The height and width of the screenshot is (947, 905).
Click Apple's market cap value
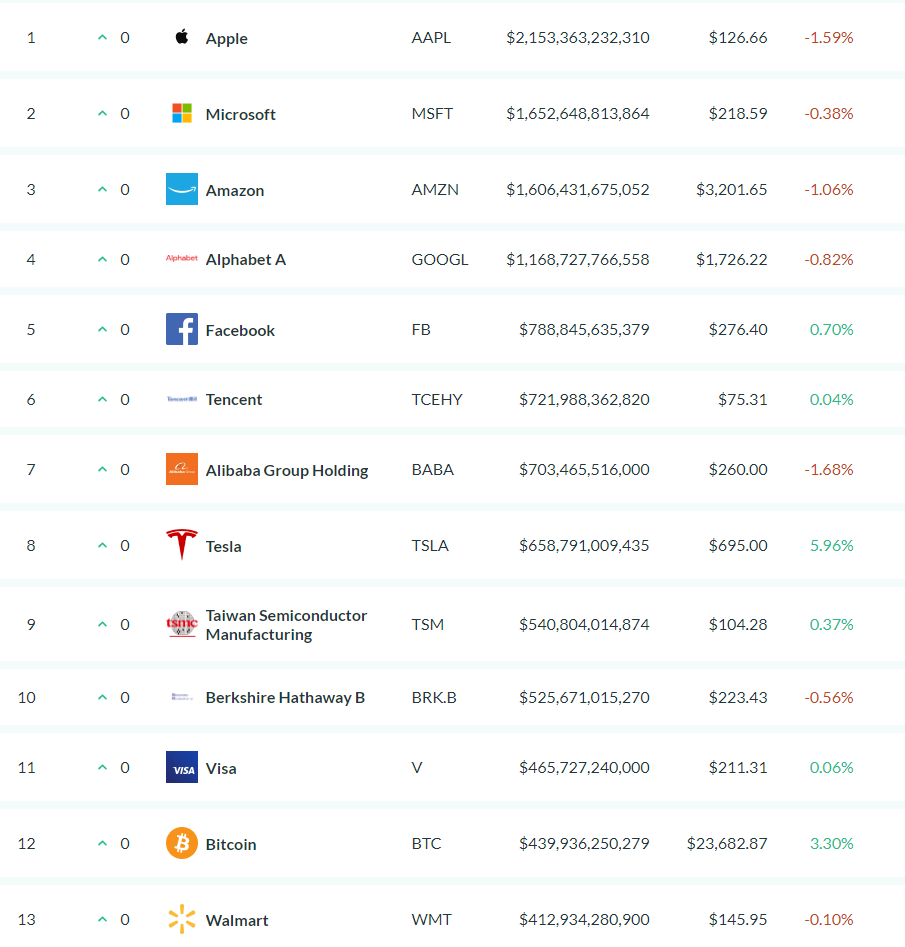click(578, 37)
